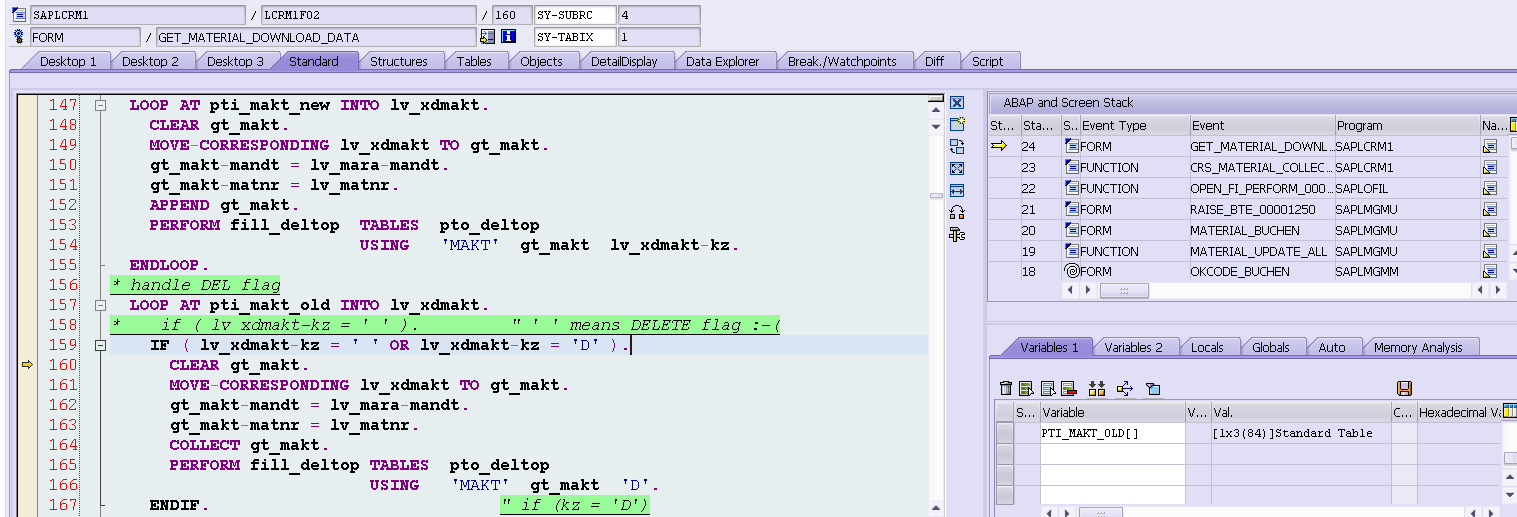Click the SY-TABIX variable field

click(x=574, y=37)
